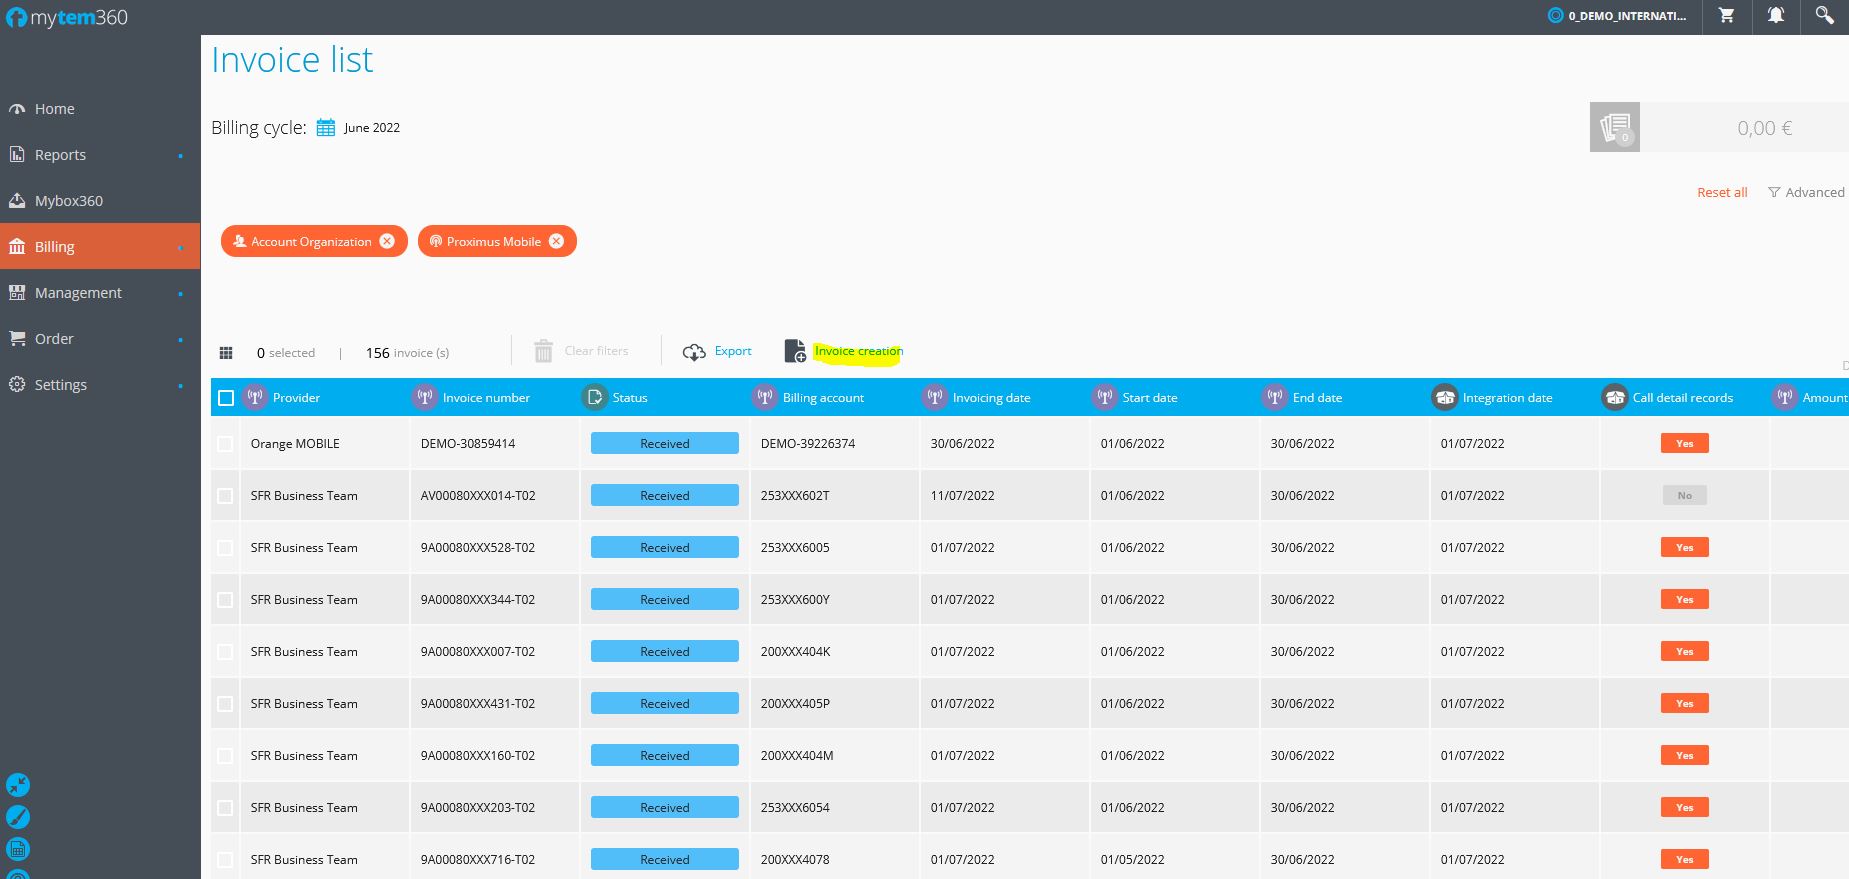This screenshot has height=879, width=1849.
Task: Click the Call detail records column icon
Action: 1615,397
